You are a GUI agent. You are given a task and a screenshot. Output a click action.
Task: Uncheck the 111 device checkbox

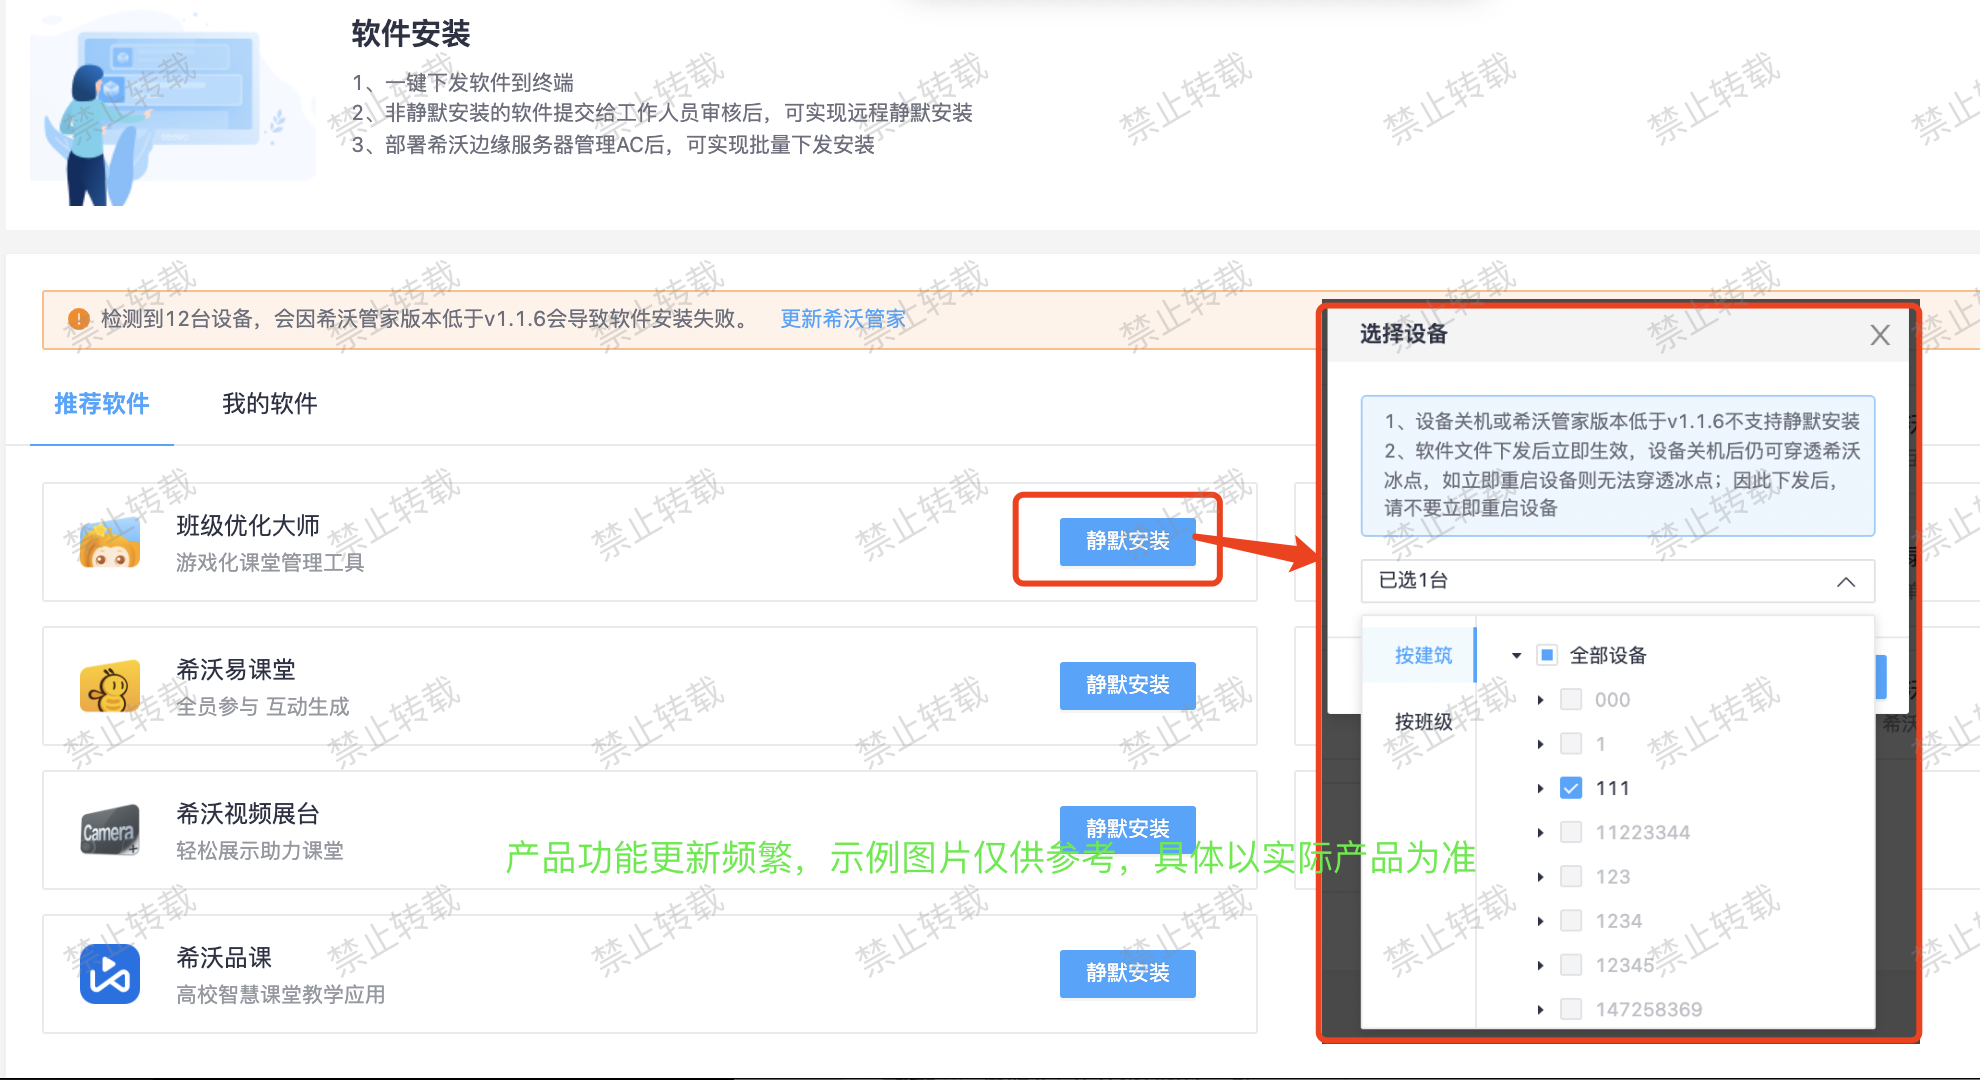(x=1571, y=788)
